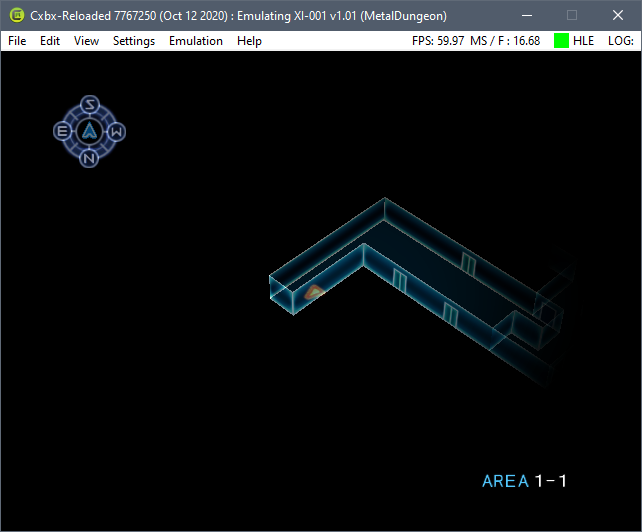
Task: Click the disabled maximize button
Action: coord(572,16)
